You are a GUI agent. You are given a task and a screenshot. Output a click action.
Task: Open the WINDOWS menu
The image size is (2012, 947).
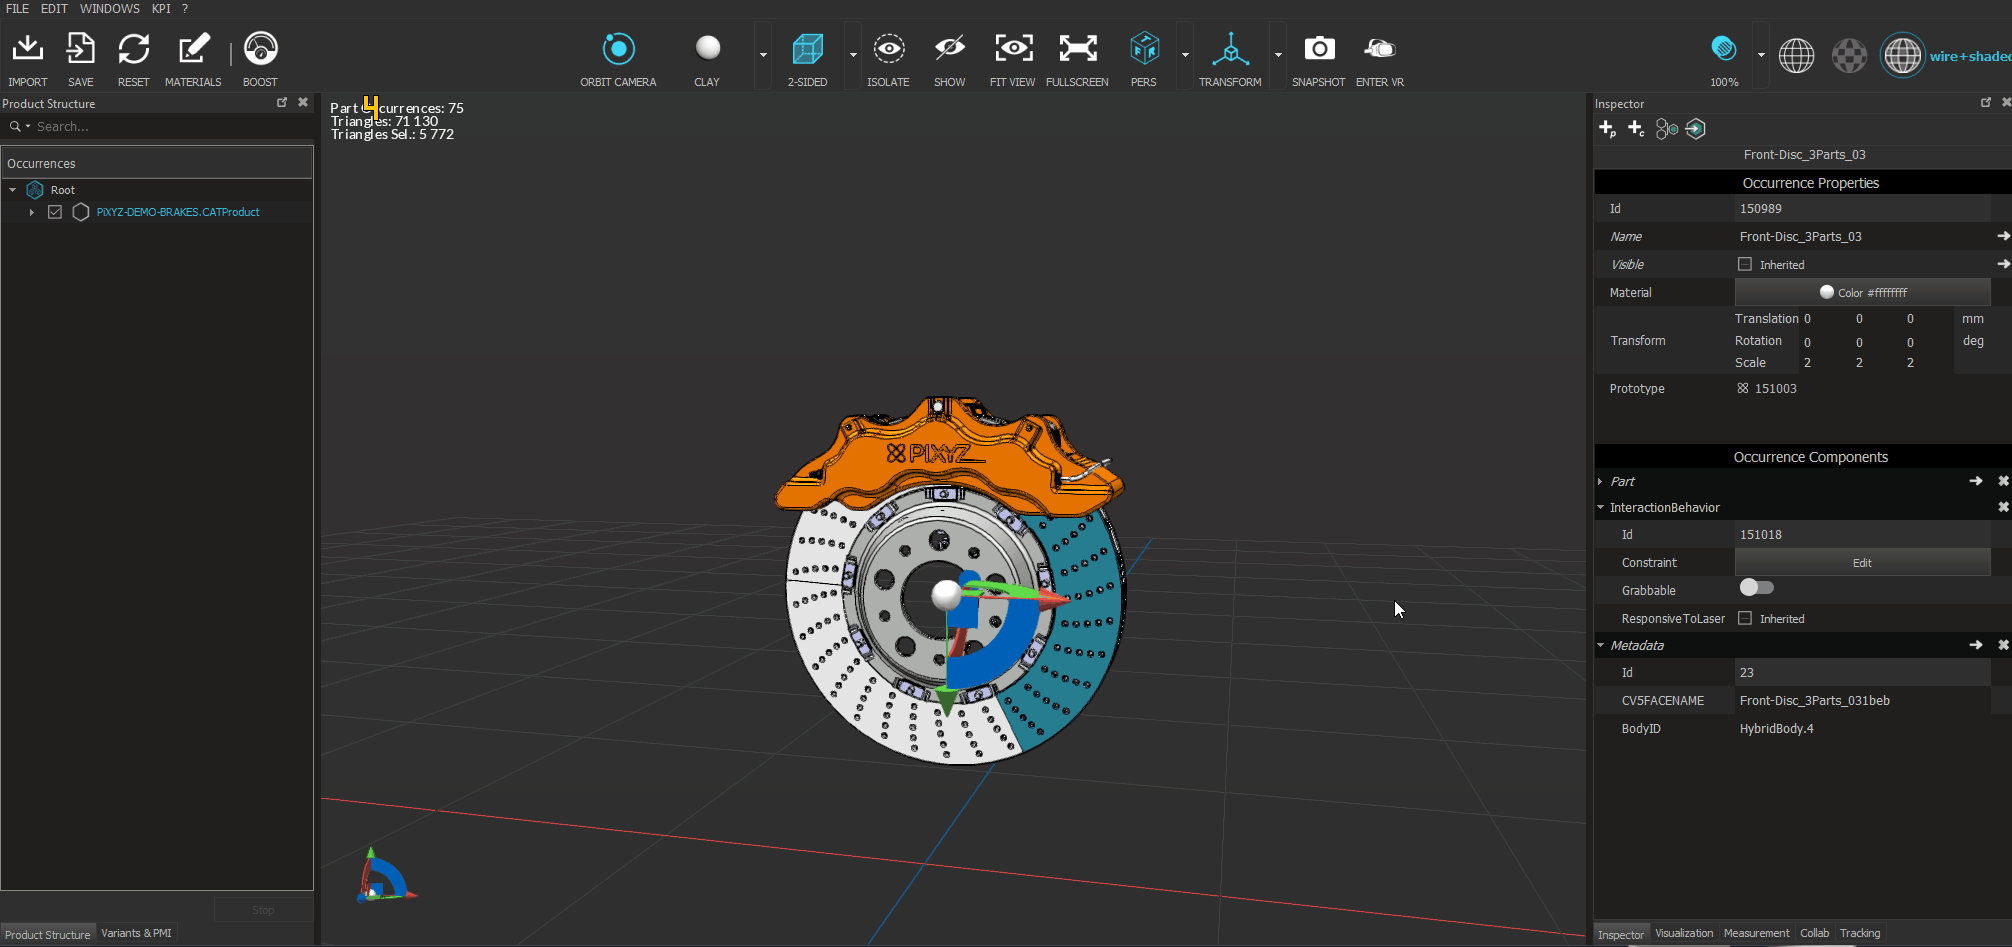tap(110, 9)
